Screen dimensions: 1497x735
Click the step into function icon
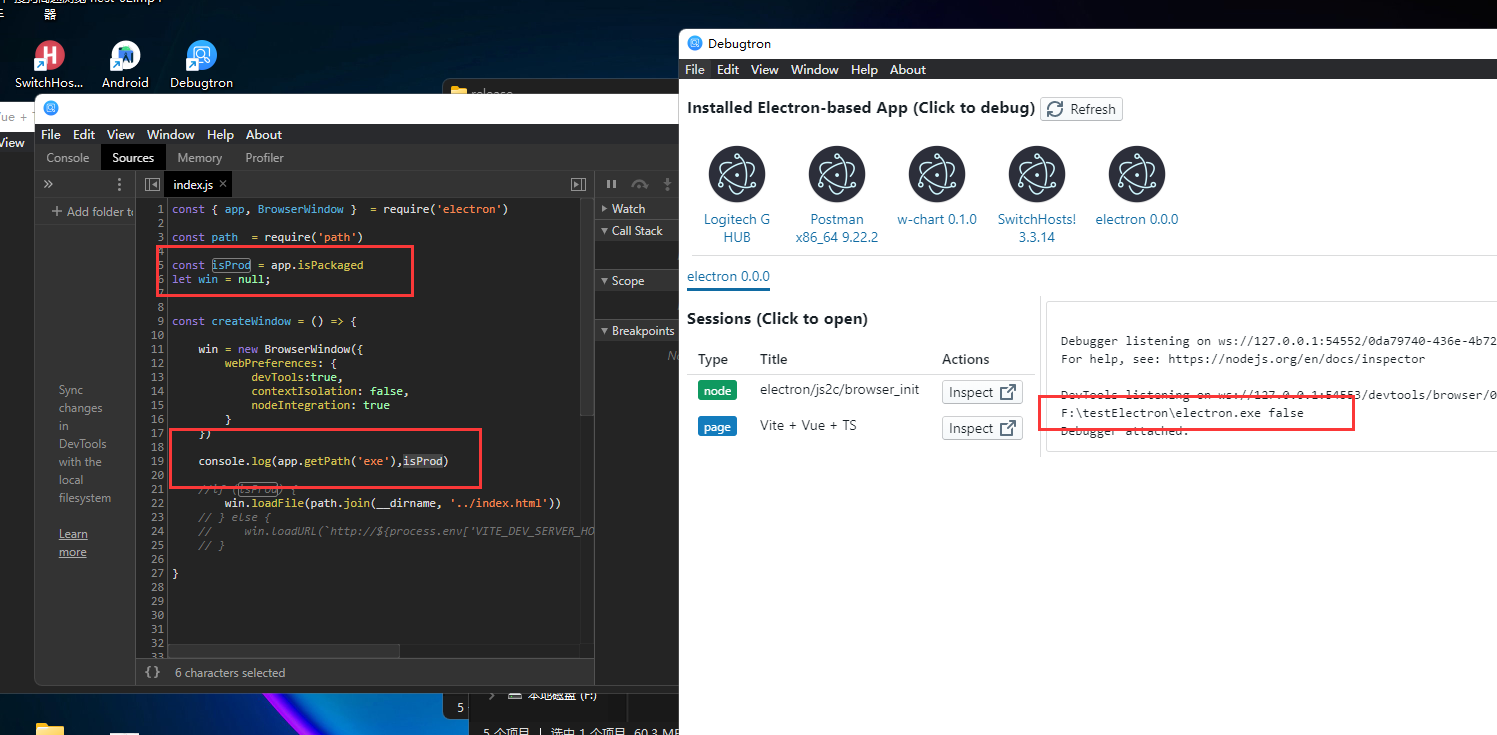tap(667, 184)
